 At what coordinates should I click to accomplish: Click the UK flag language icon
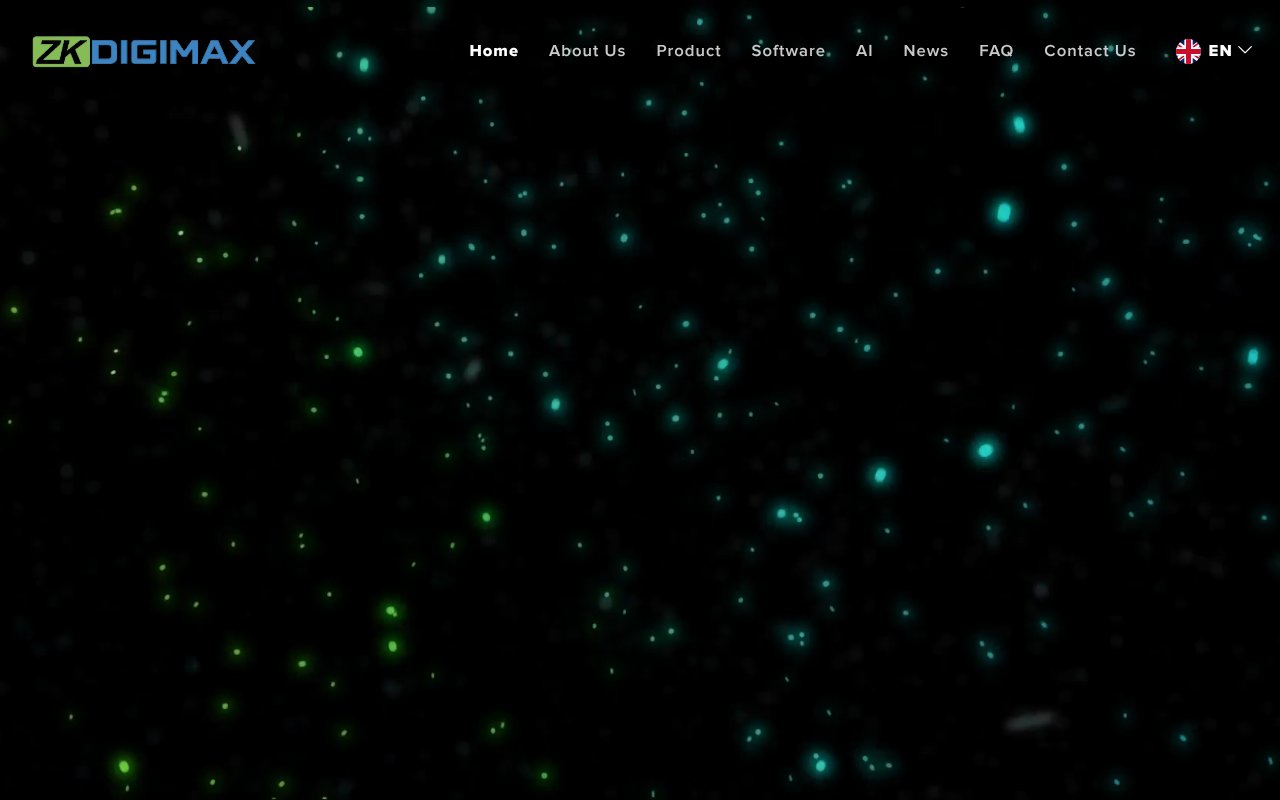pyautogui.click(x=1189, y=49)
